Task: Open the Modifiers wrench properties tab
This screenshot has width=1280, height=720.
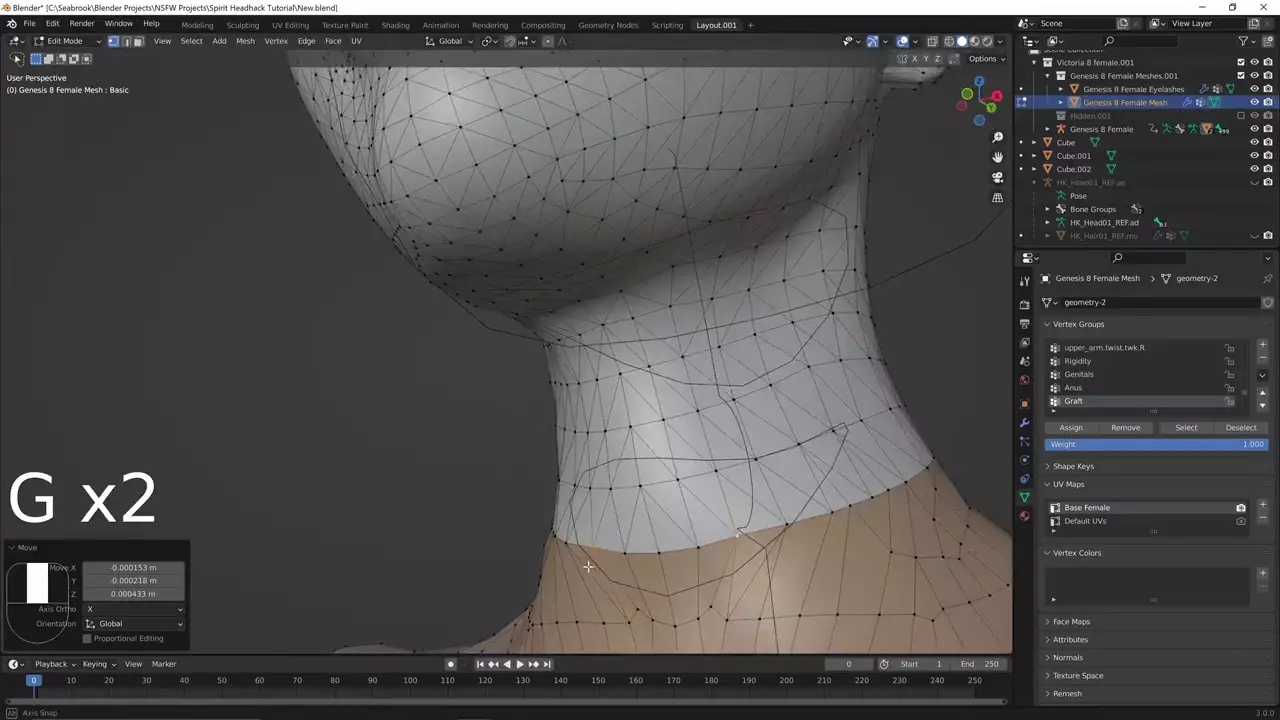Action: click(1024, 422)
